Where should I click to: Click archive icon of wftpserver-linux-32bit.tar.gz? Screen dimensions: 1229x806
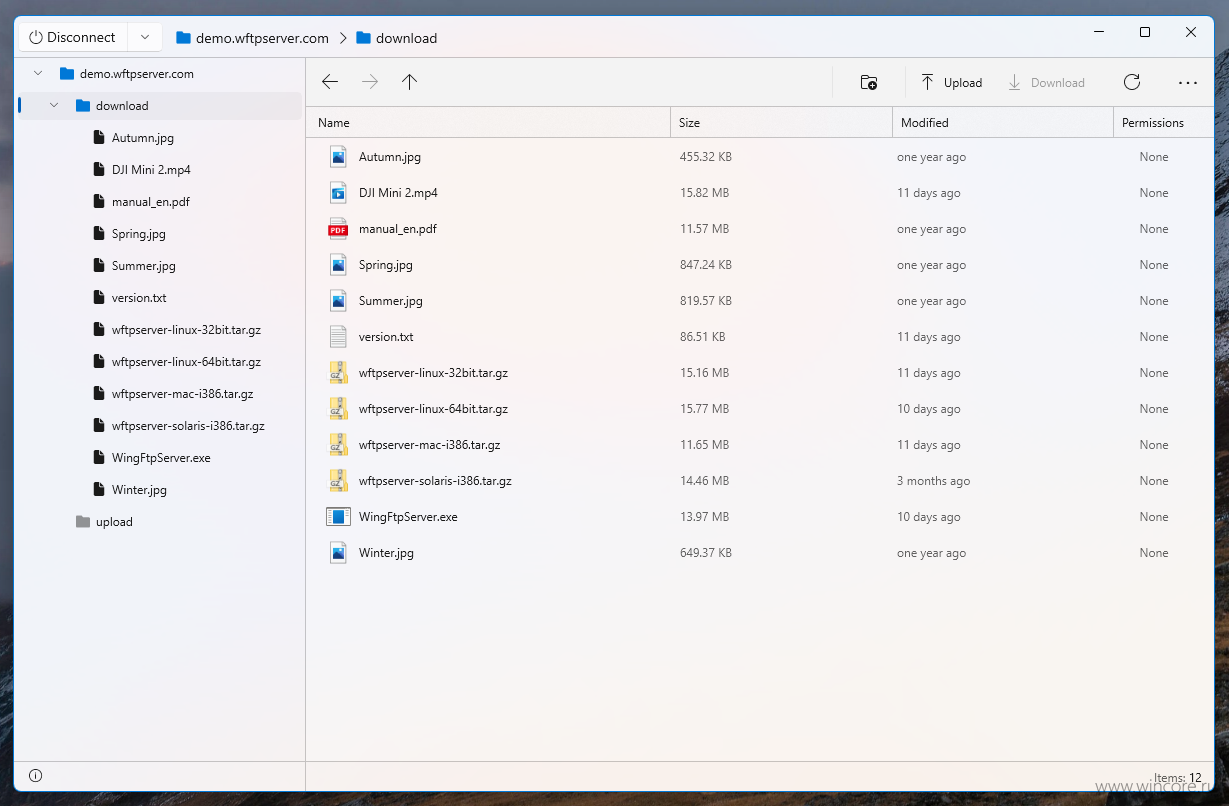(x=338, y=373)
